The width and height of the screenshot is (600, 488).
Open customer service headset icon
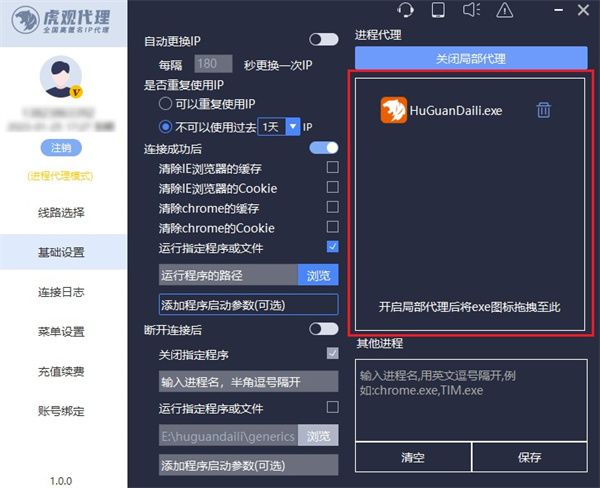coord(406,10)
